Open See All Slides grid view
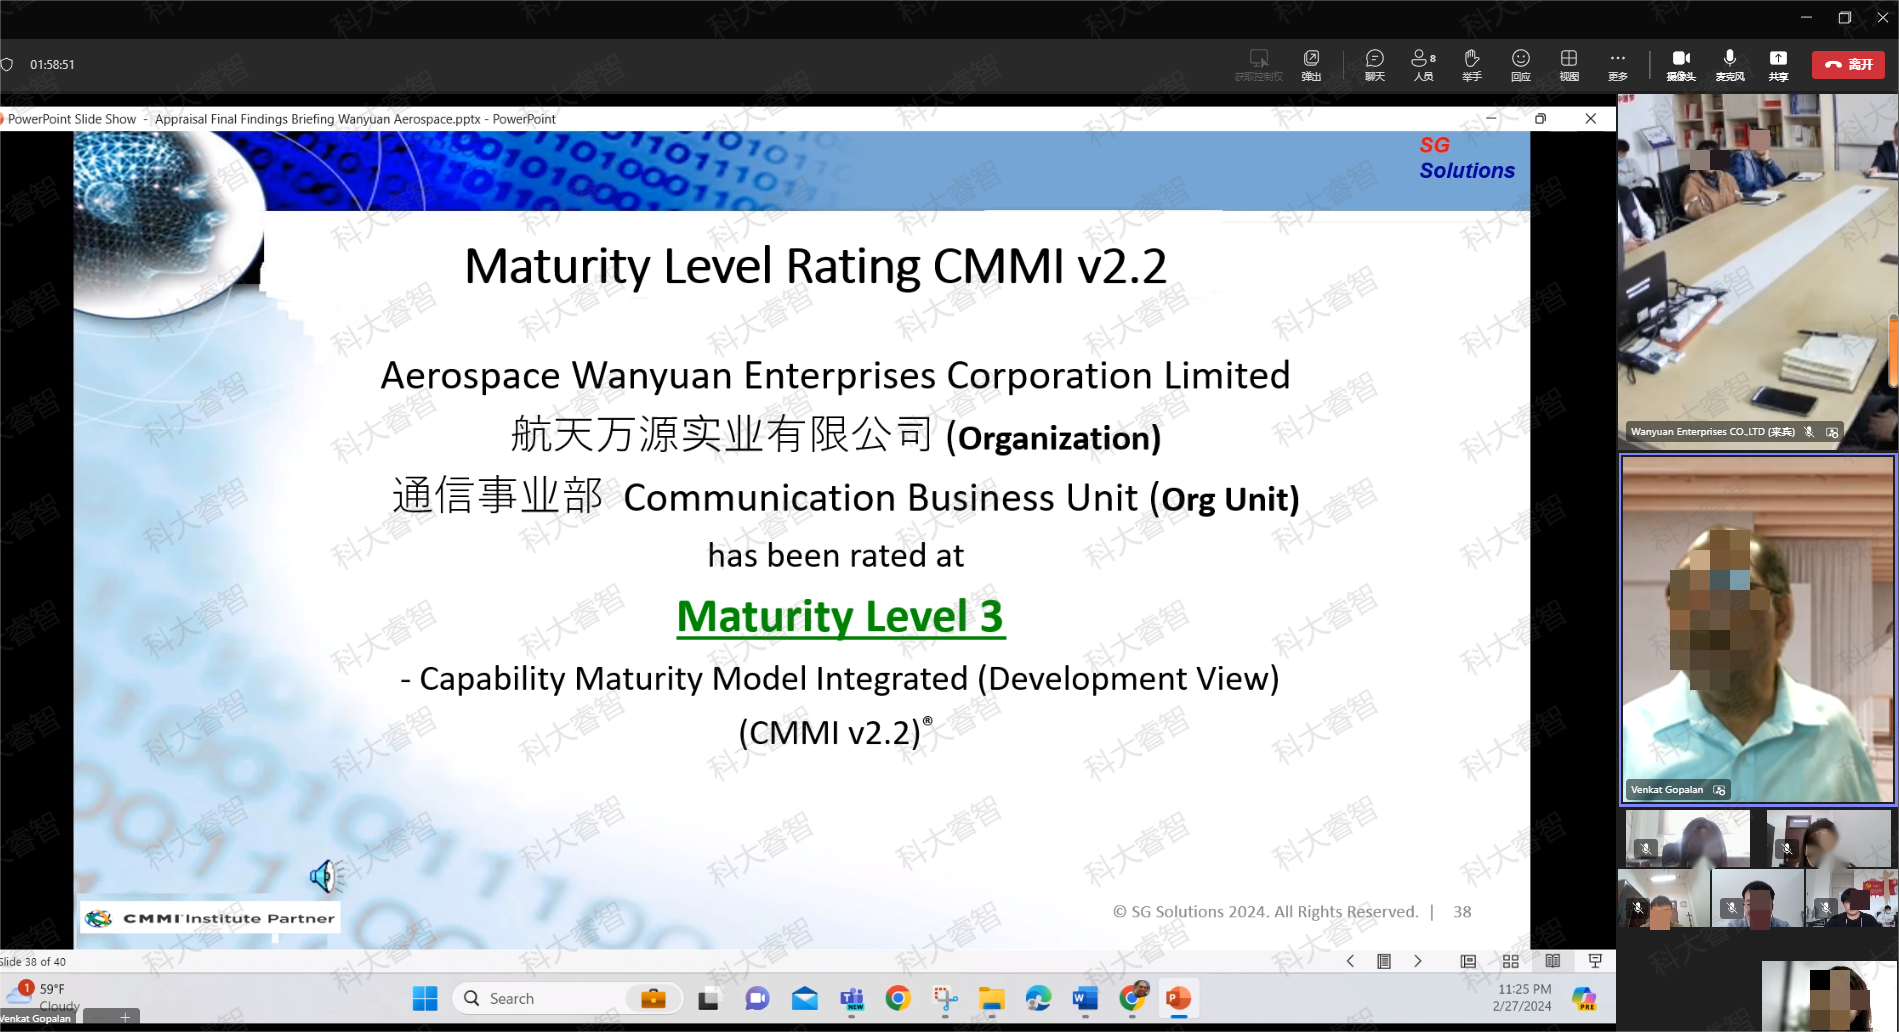The width and height of the screenshot is (1899, 1032). tap(1511, 961)
